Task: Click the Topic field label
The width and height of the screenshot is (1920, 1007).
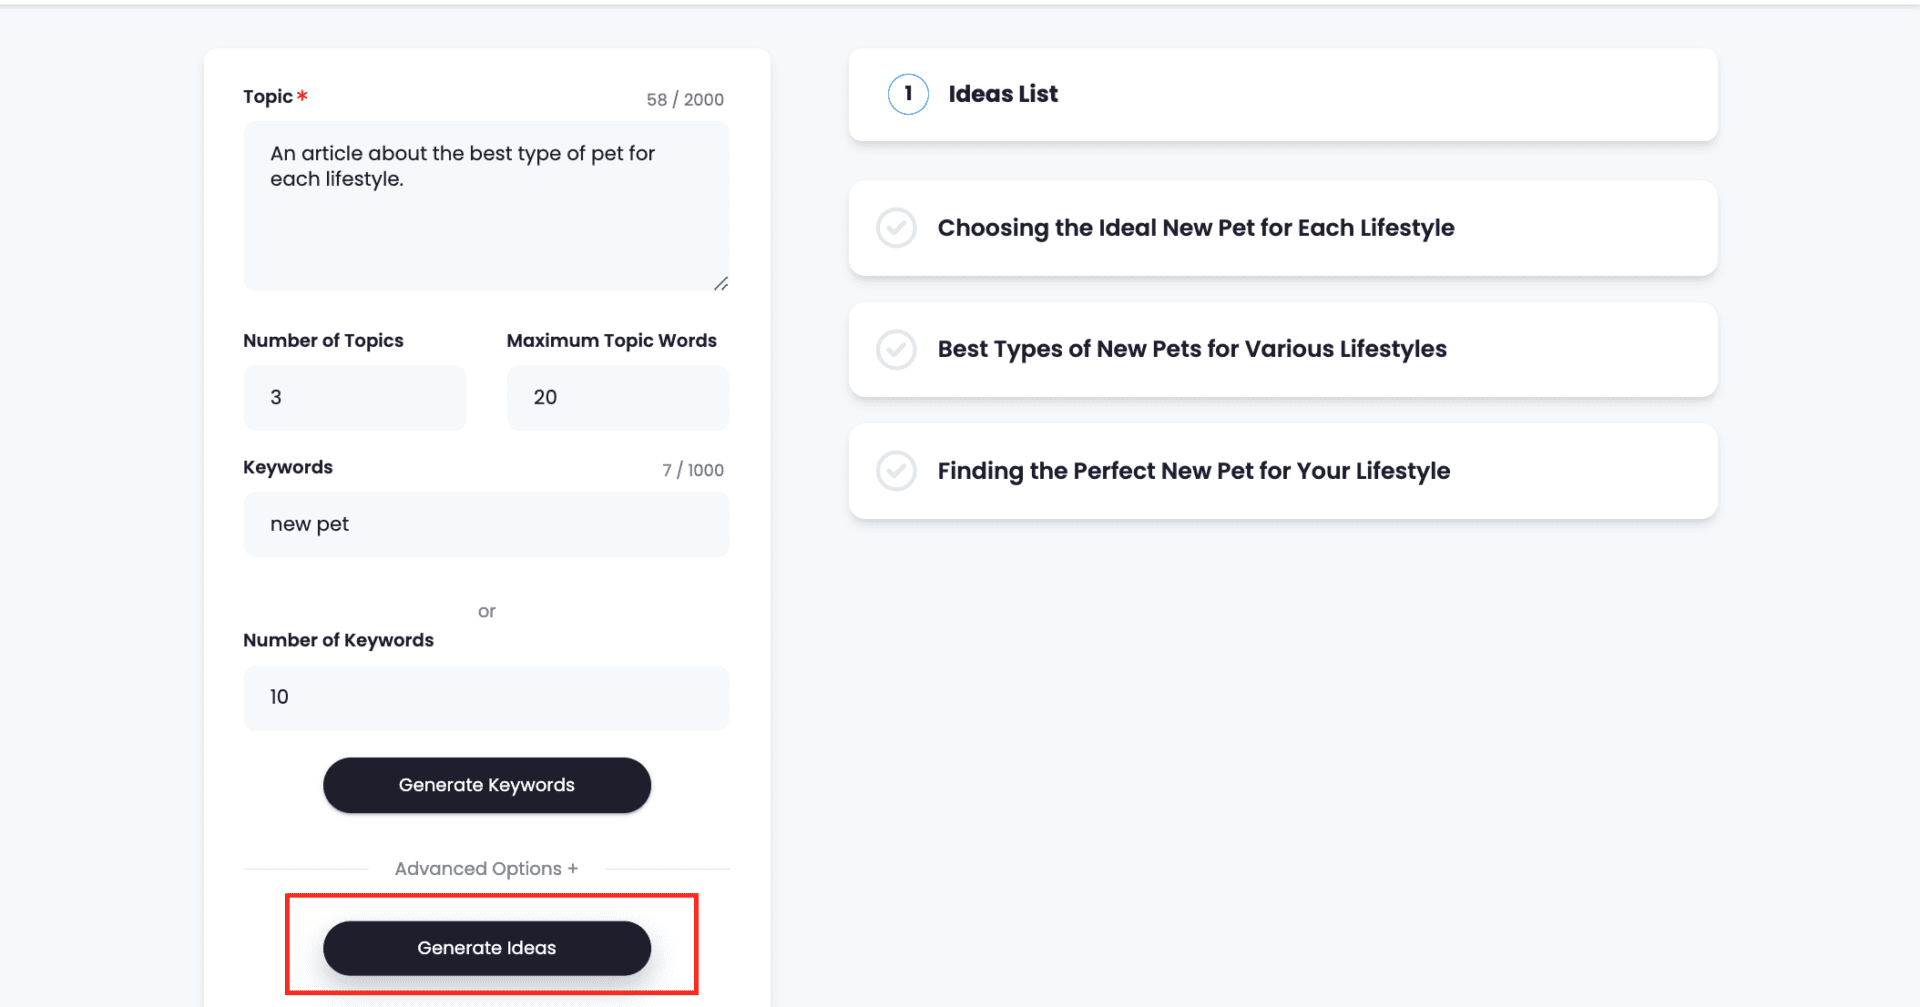Action: coord(268,97)
